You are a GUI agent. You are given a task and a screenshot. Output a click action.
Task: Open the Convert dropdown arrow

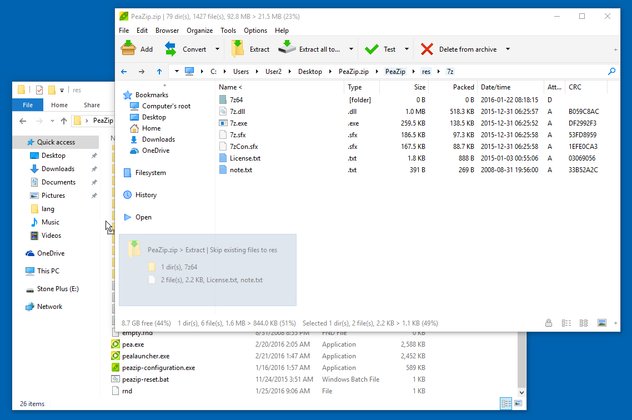(217, 49)
